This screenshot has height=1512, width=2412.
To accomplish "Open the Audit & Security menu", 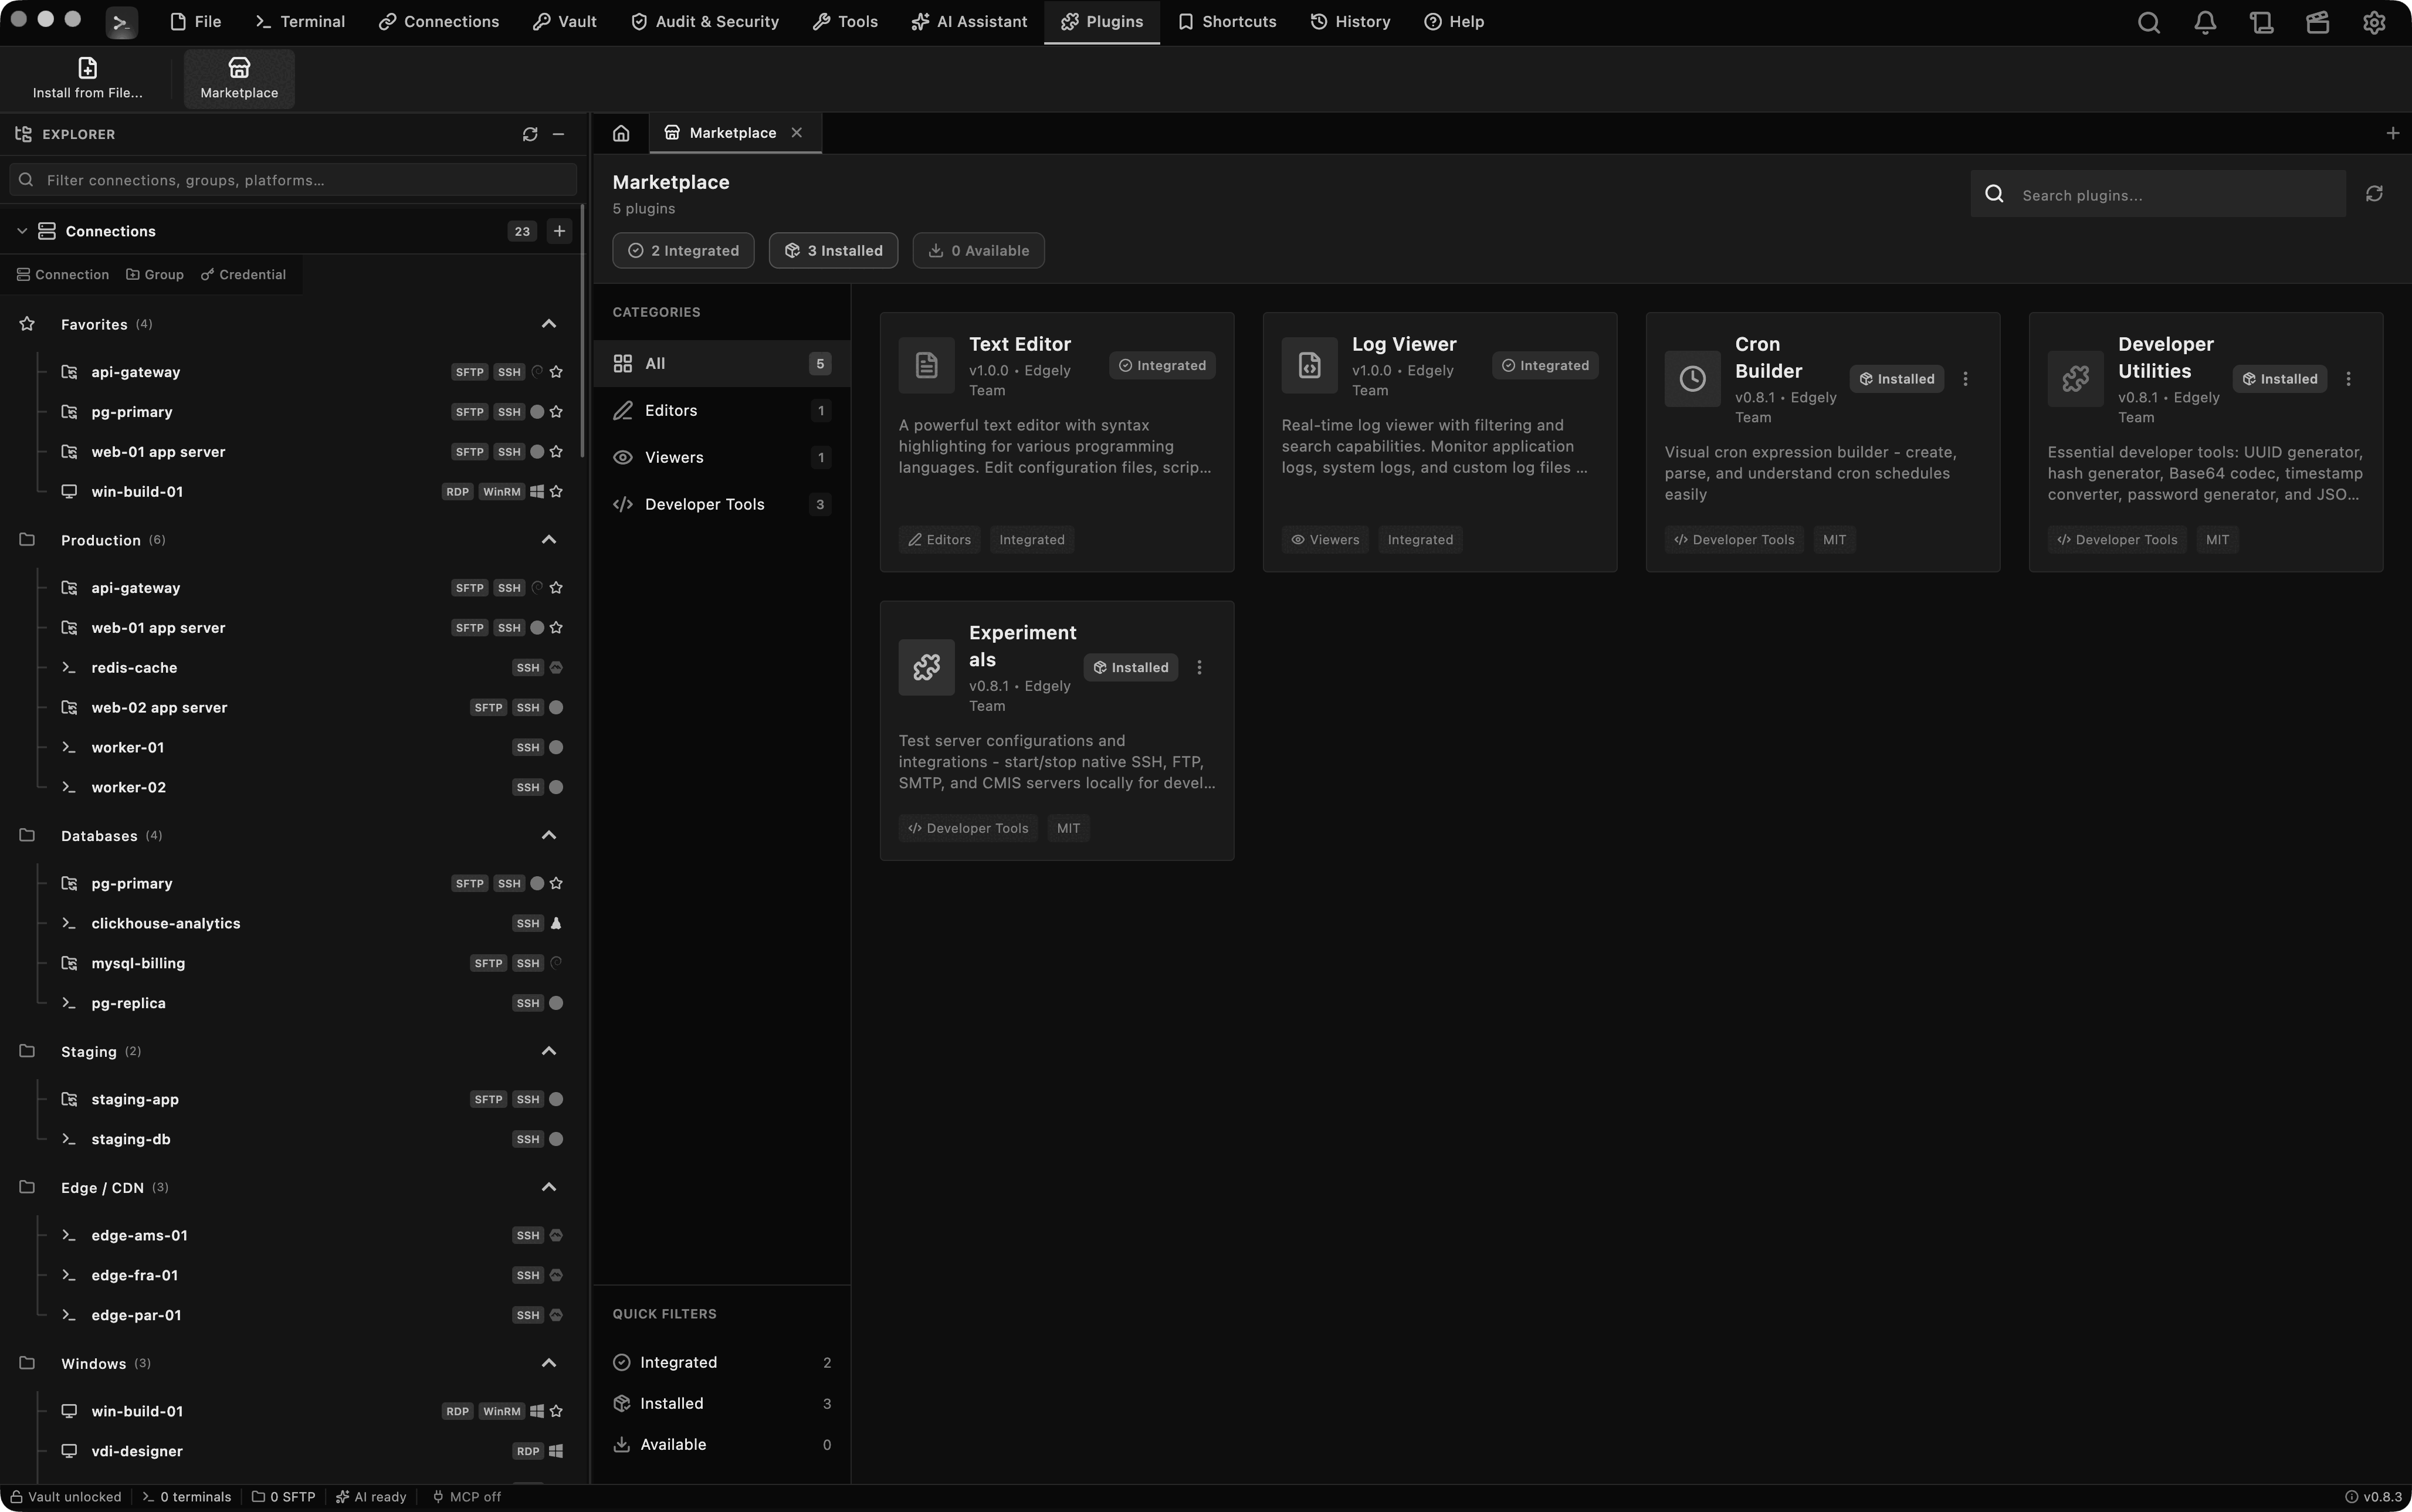I will tap(705, 22).
